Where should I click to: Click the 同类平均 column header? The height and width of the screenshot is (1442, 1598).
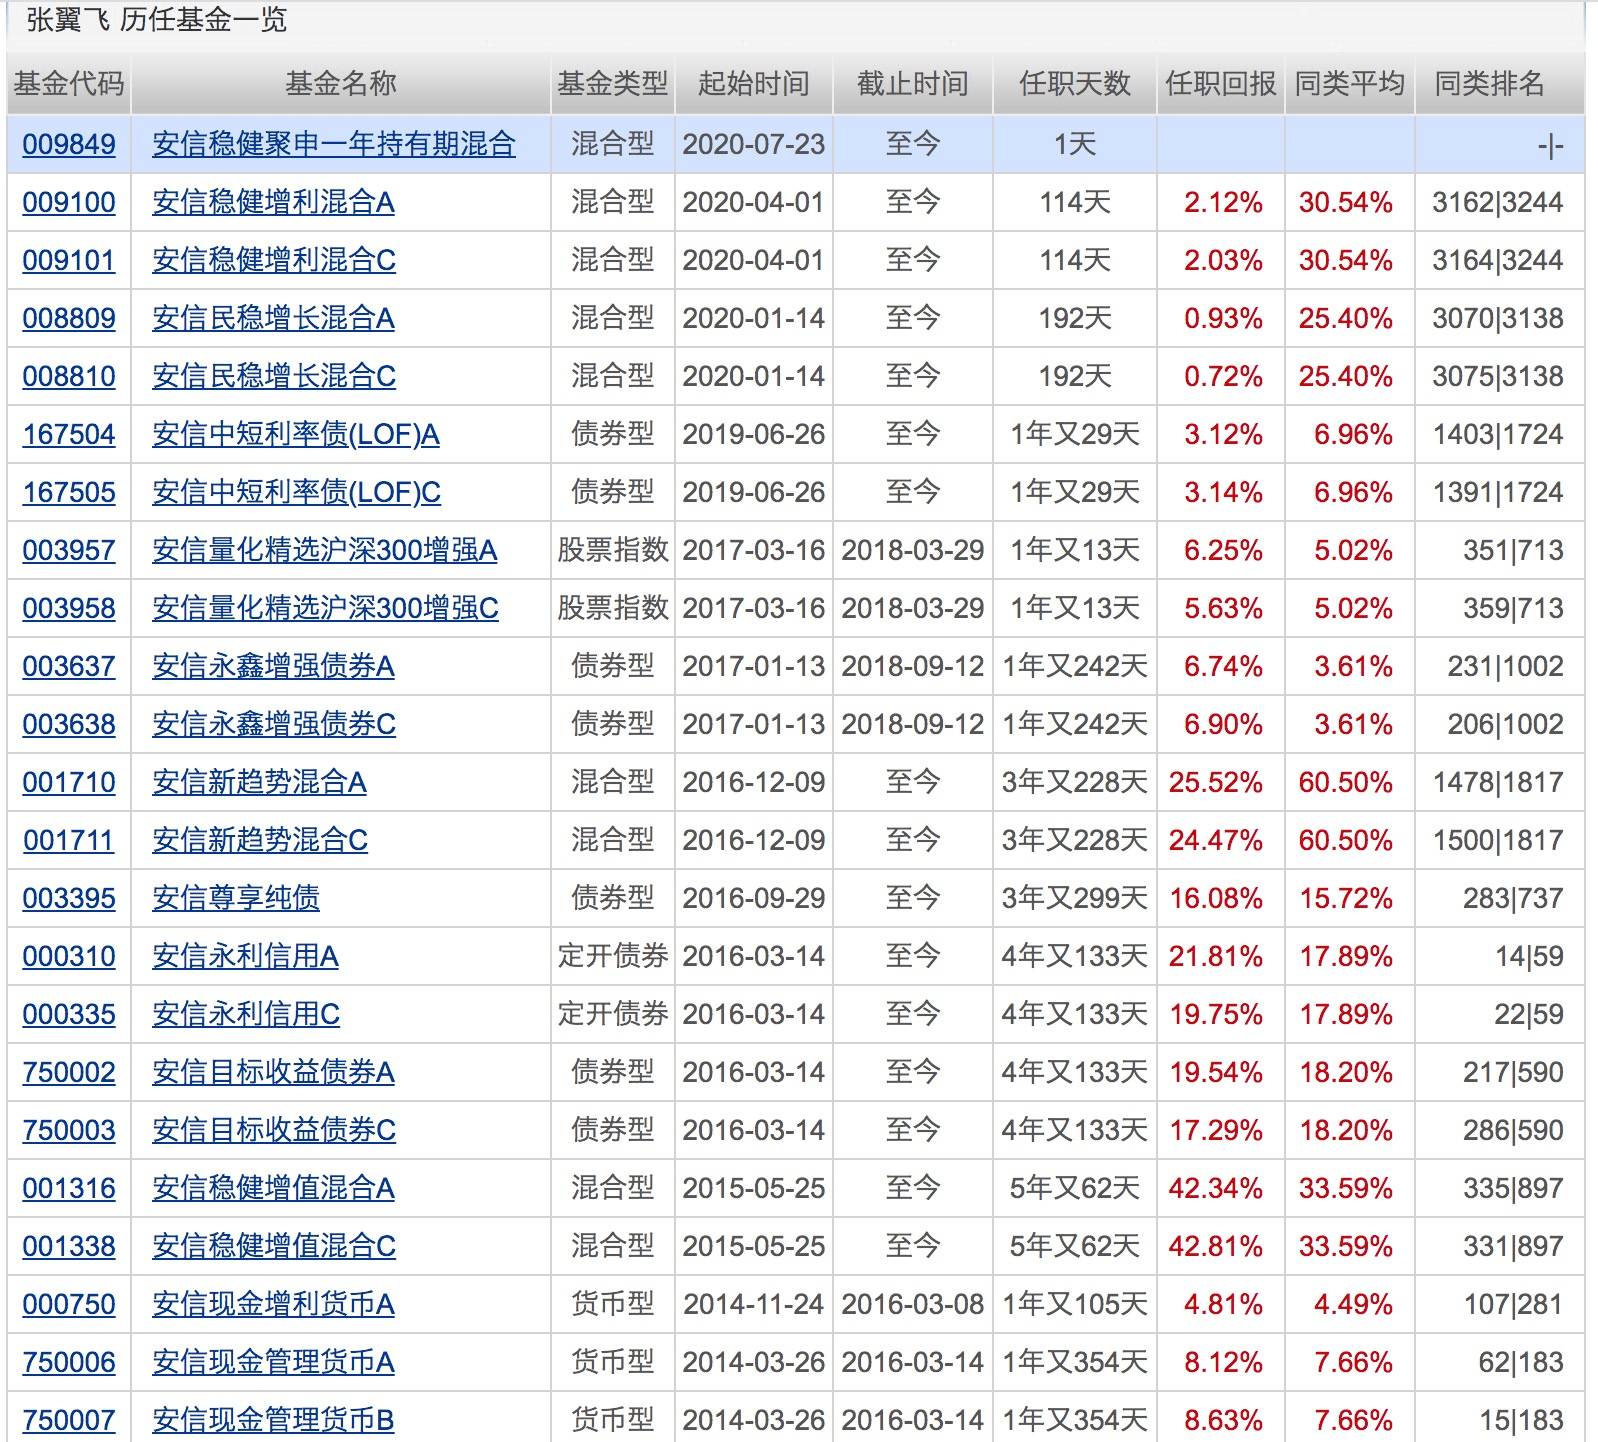click(1350, 84)
